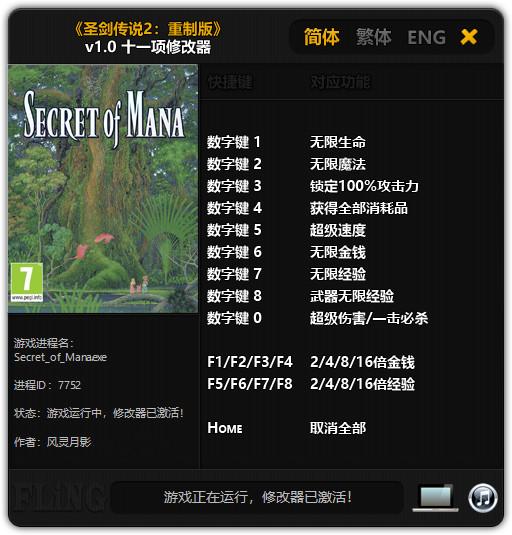Click the PEGI 7 rating badge

(27, 282)
